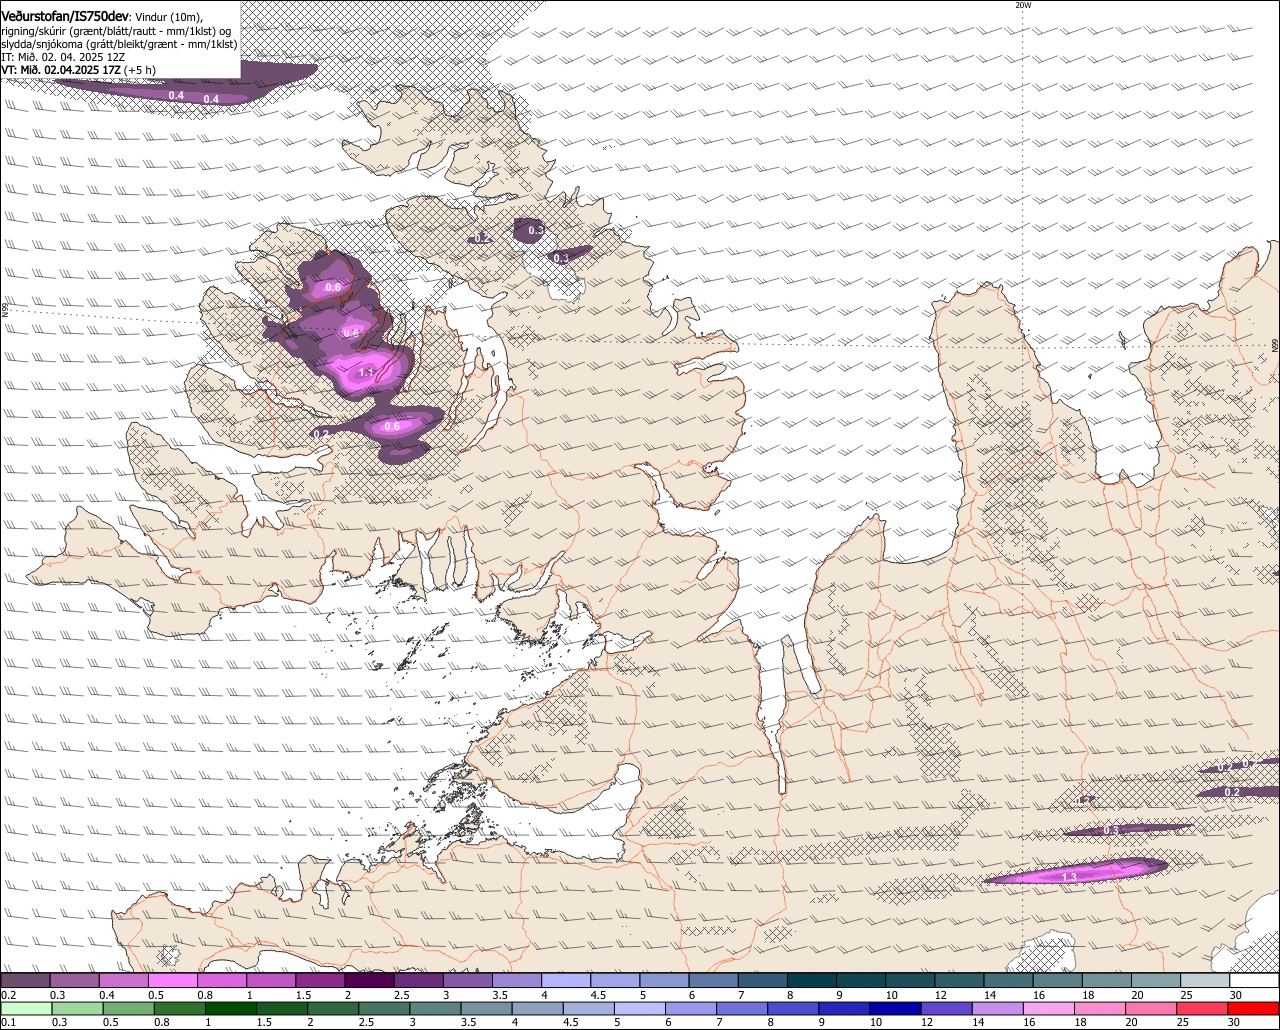Select the bright pink 0.5 swatch in upper legend
Image resolution: width=1280 pixels, height=1030 pixels.
pyautogui.click(x=173, y=981)
